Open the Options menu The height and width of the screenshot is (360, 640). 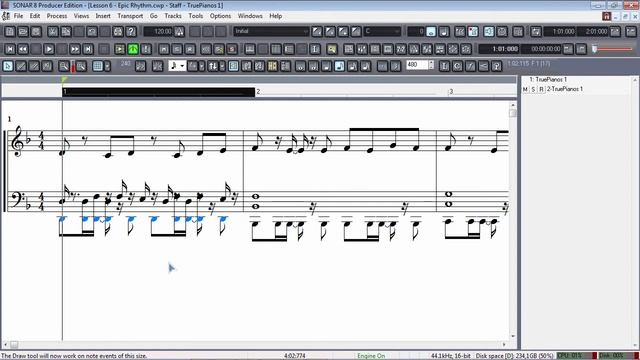point(220,16)
